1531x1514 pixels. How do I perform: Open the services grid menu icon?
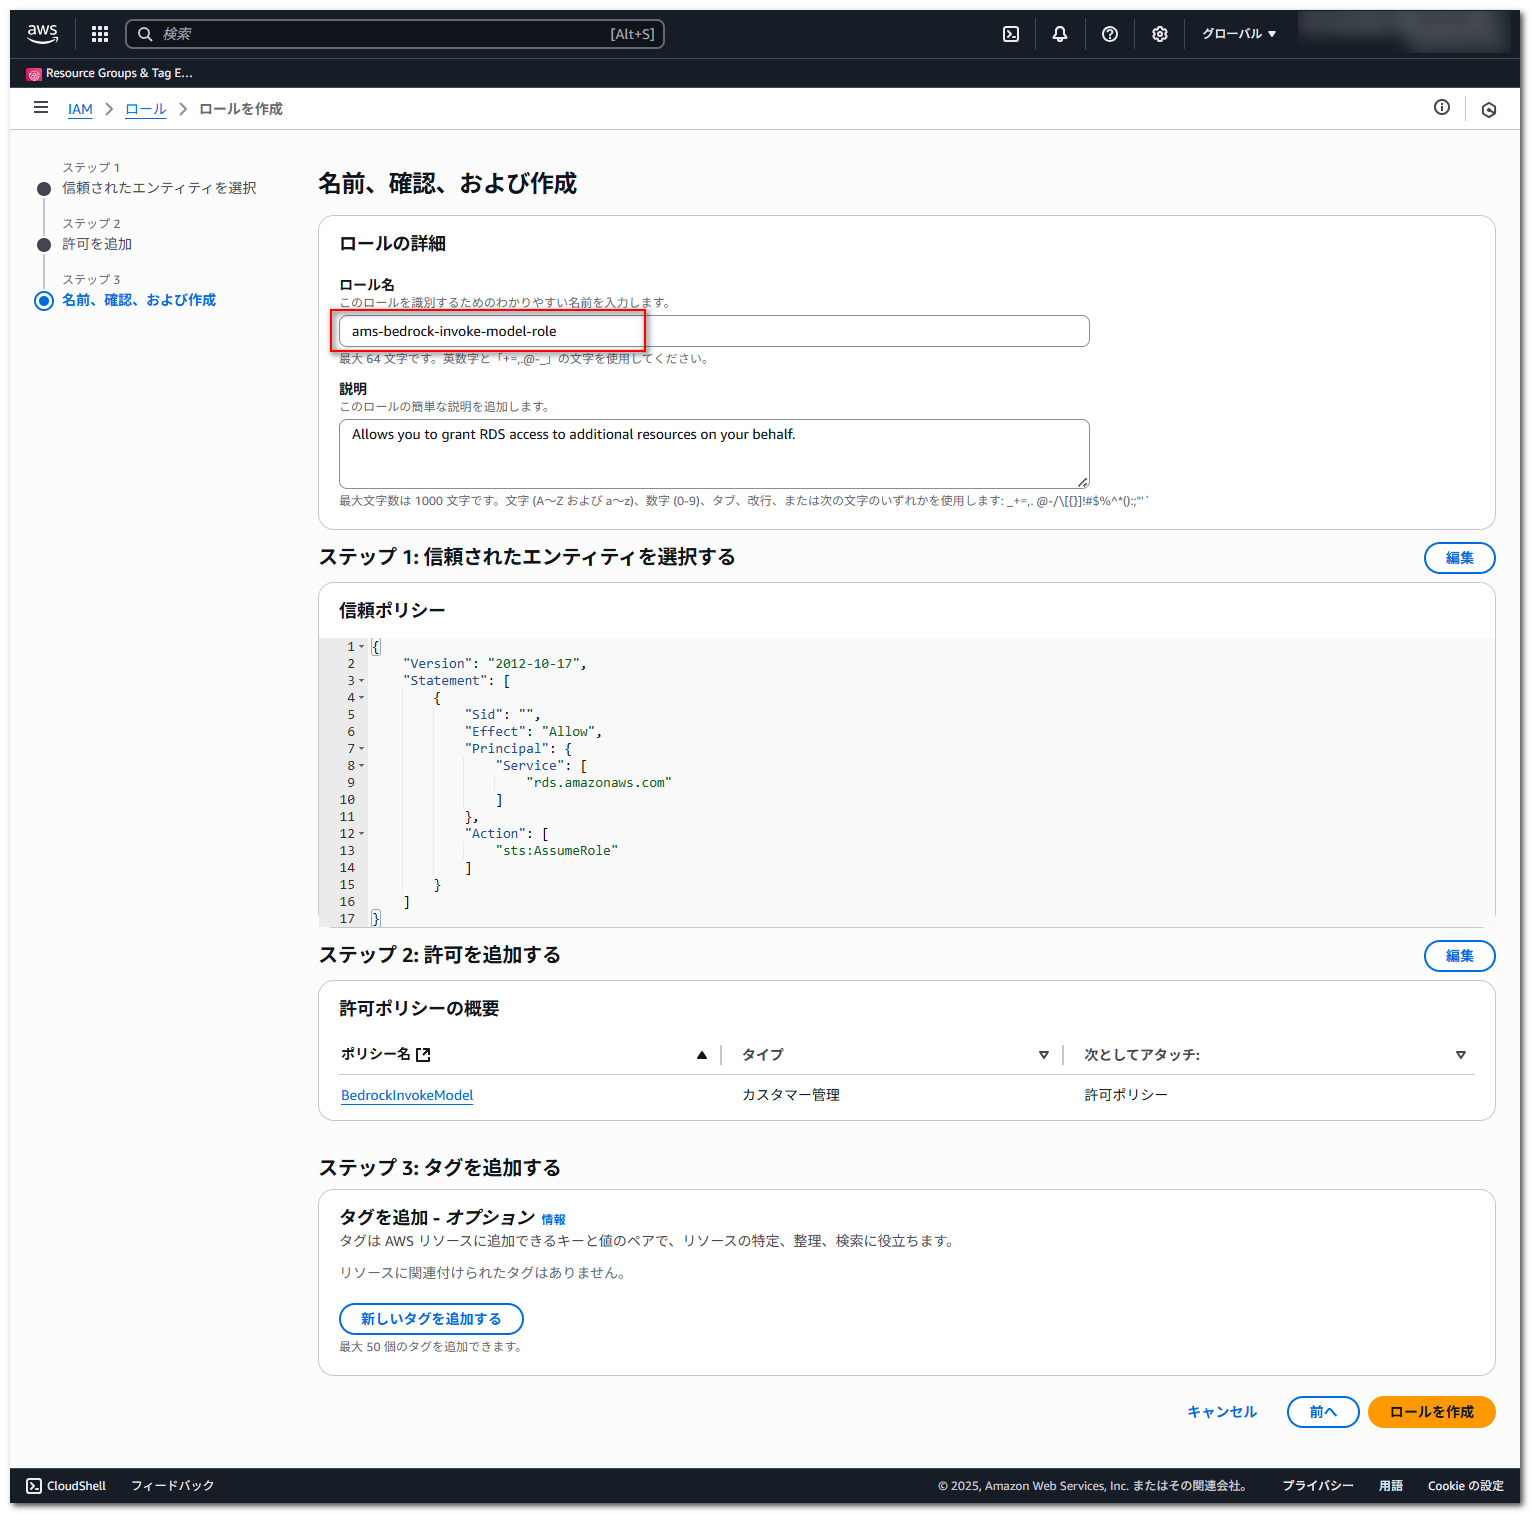click(x=100, y=34)
